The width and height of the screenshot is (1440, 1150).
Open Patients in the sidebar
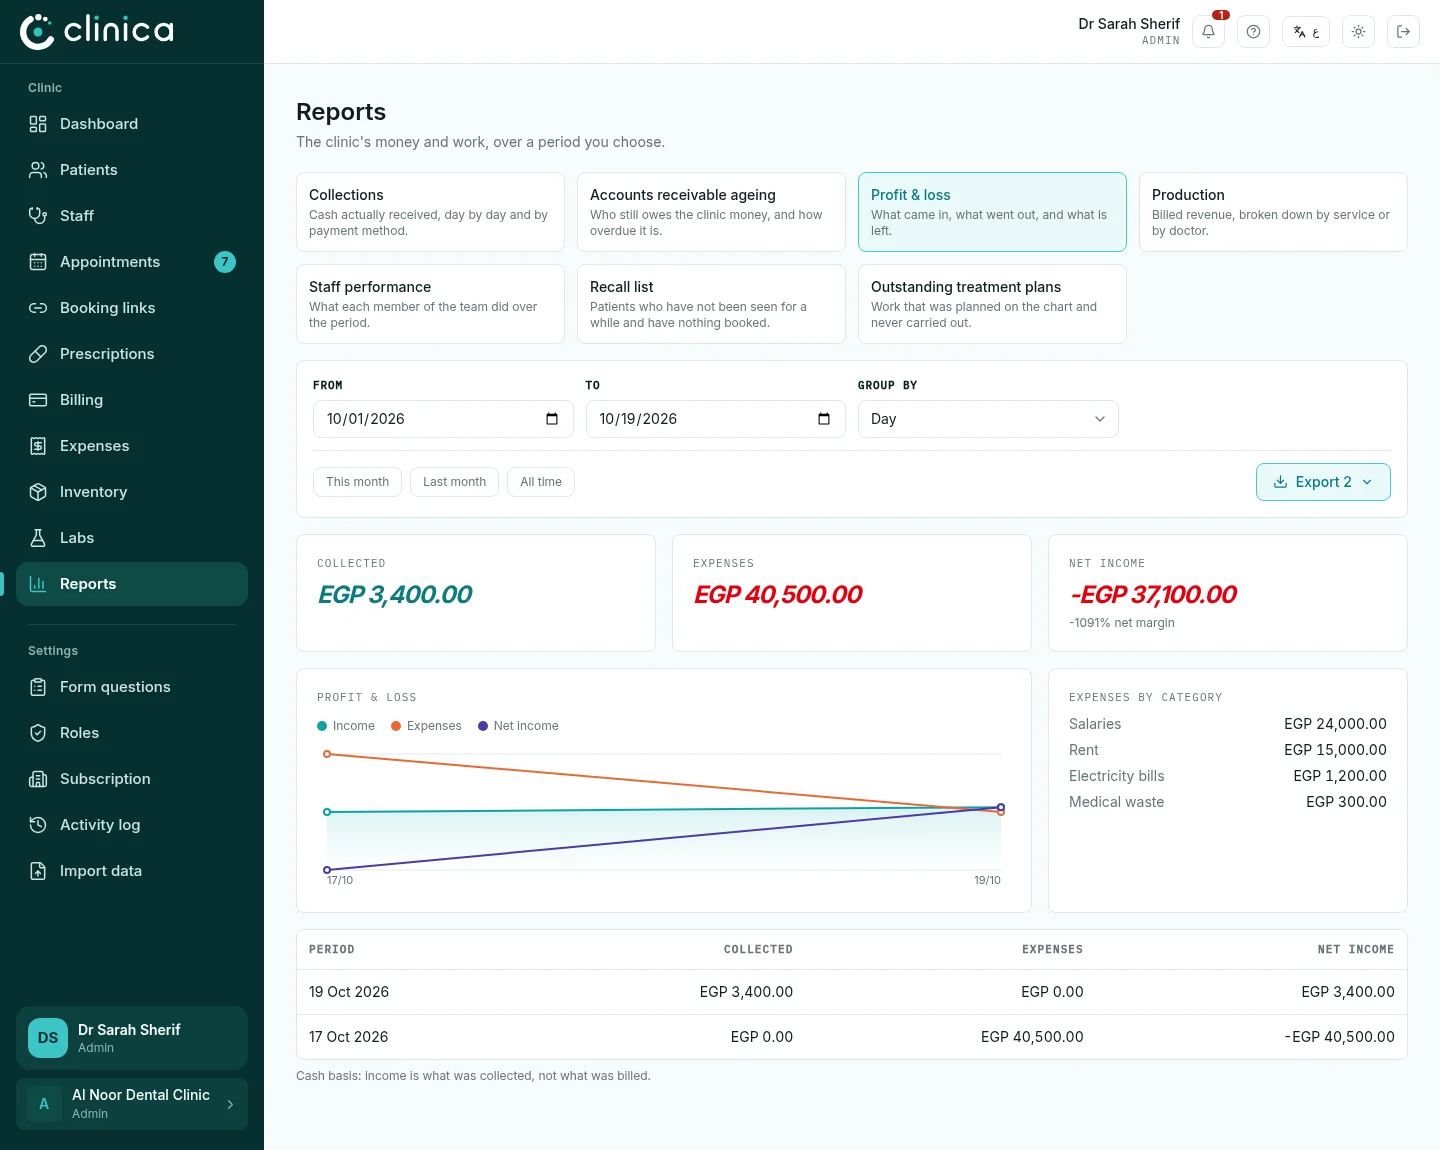(x=132, y=170)
